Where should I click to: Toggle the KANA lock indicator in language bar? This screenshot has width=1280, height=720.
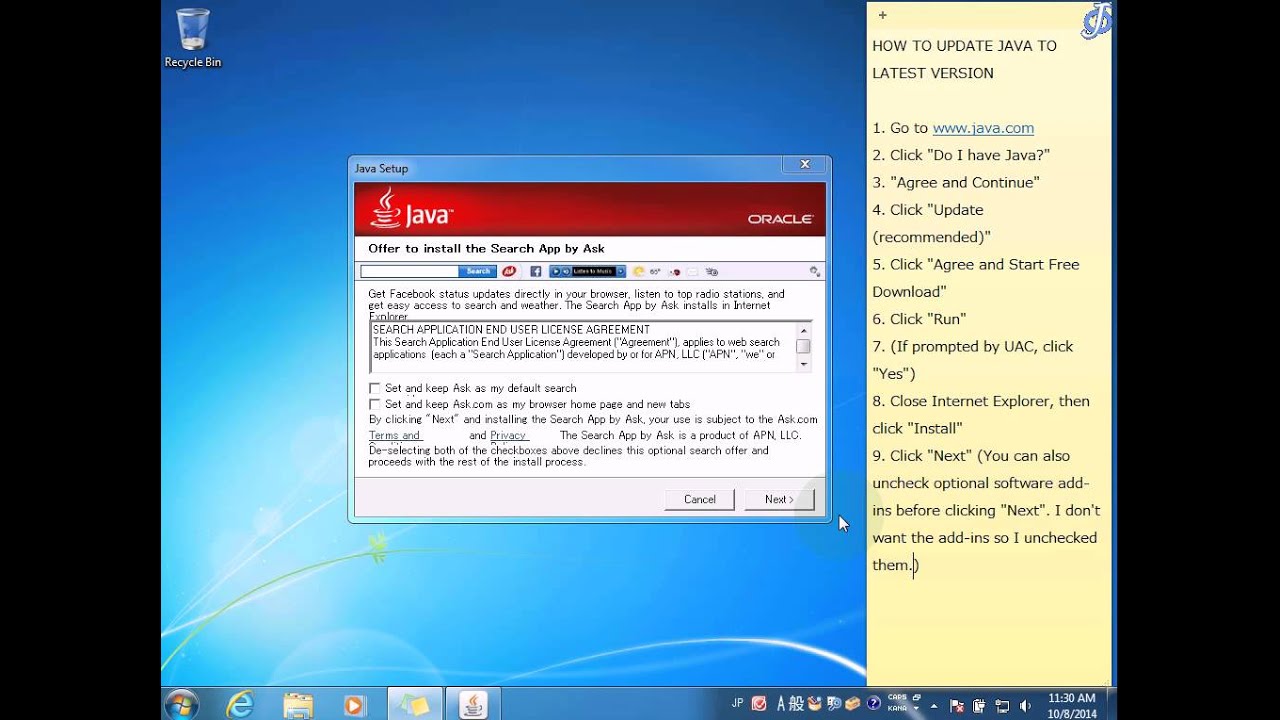(897, 708)
